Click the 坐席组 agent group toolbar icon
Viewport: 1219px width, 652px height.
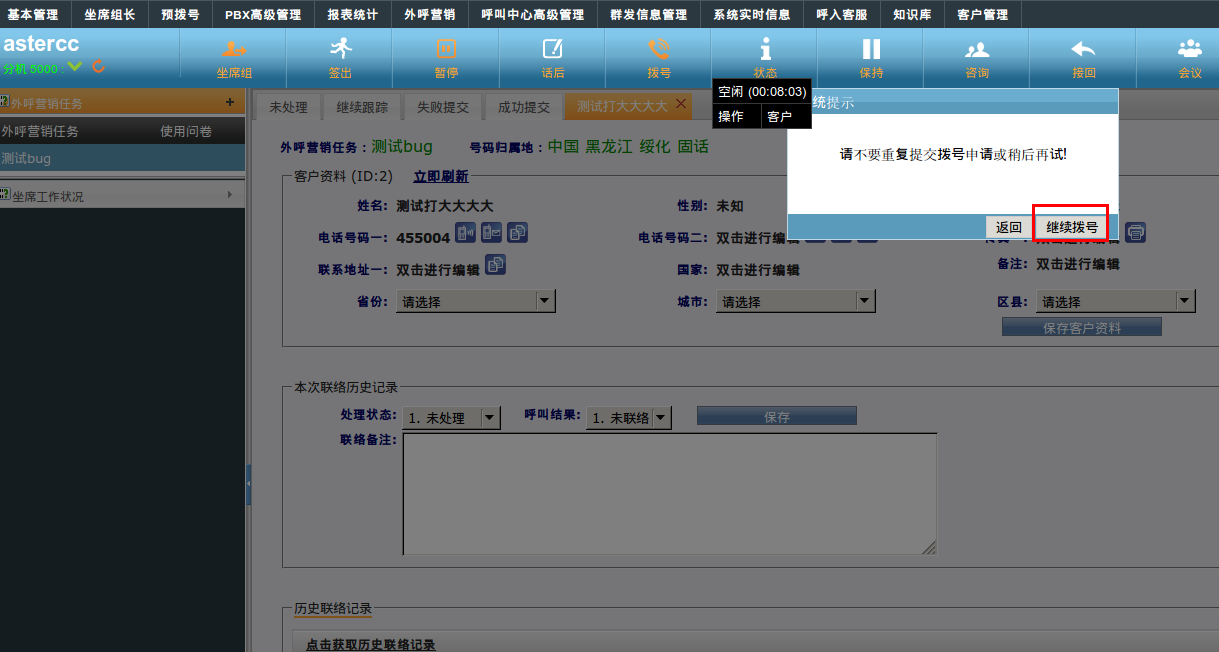click(x=234, y=49)
